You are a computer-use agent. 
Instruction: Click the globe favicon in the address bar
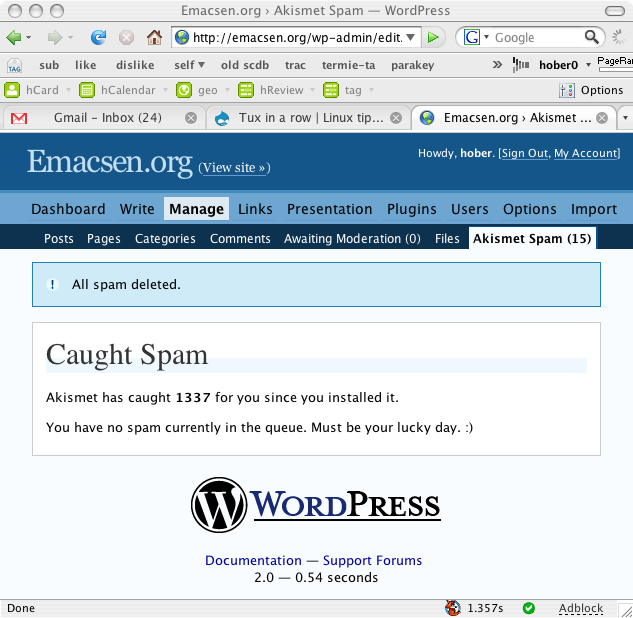point(182,37)
